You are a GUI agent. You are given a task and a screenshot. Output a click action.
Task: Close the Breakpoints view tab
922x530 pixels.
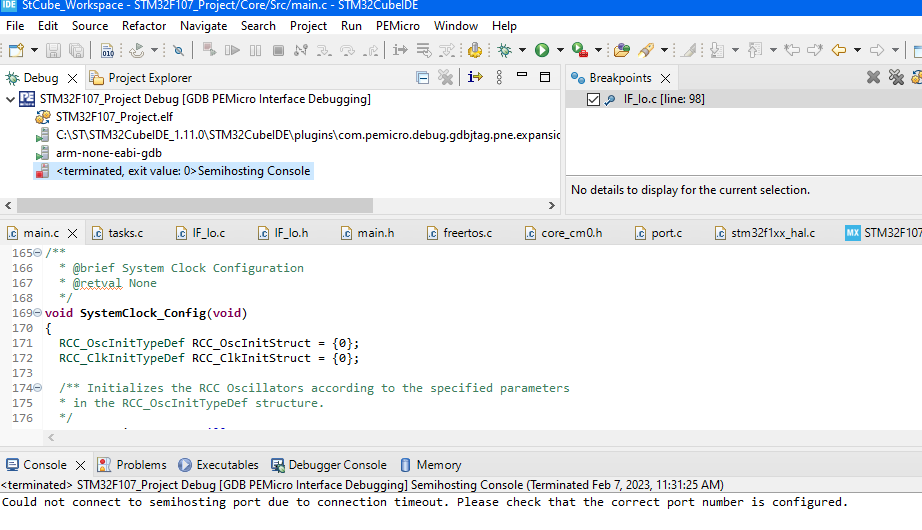[x=666, y=78]
